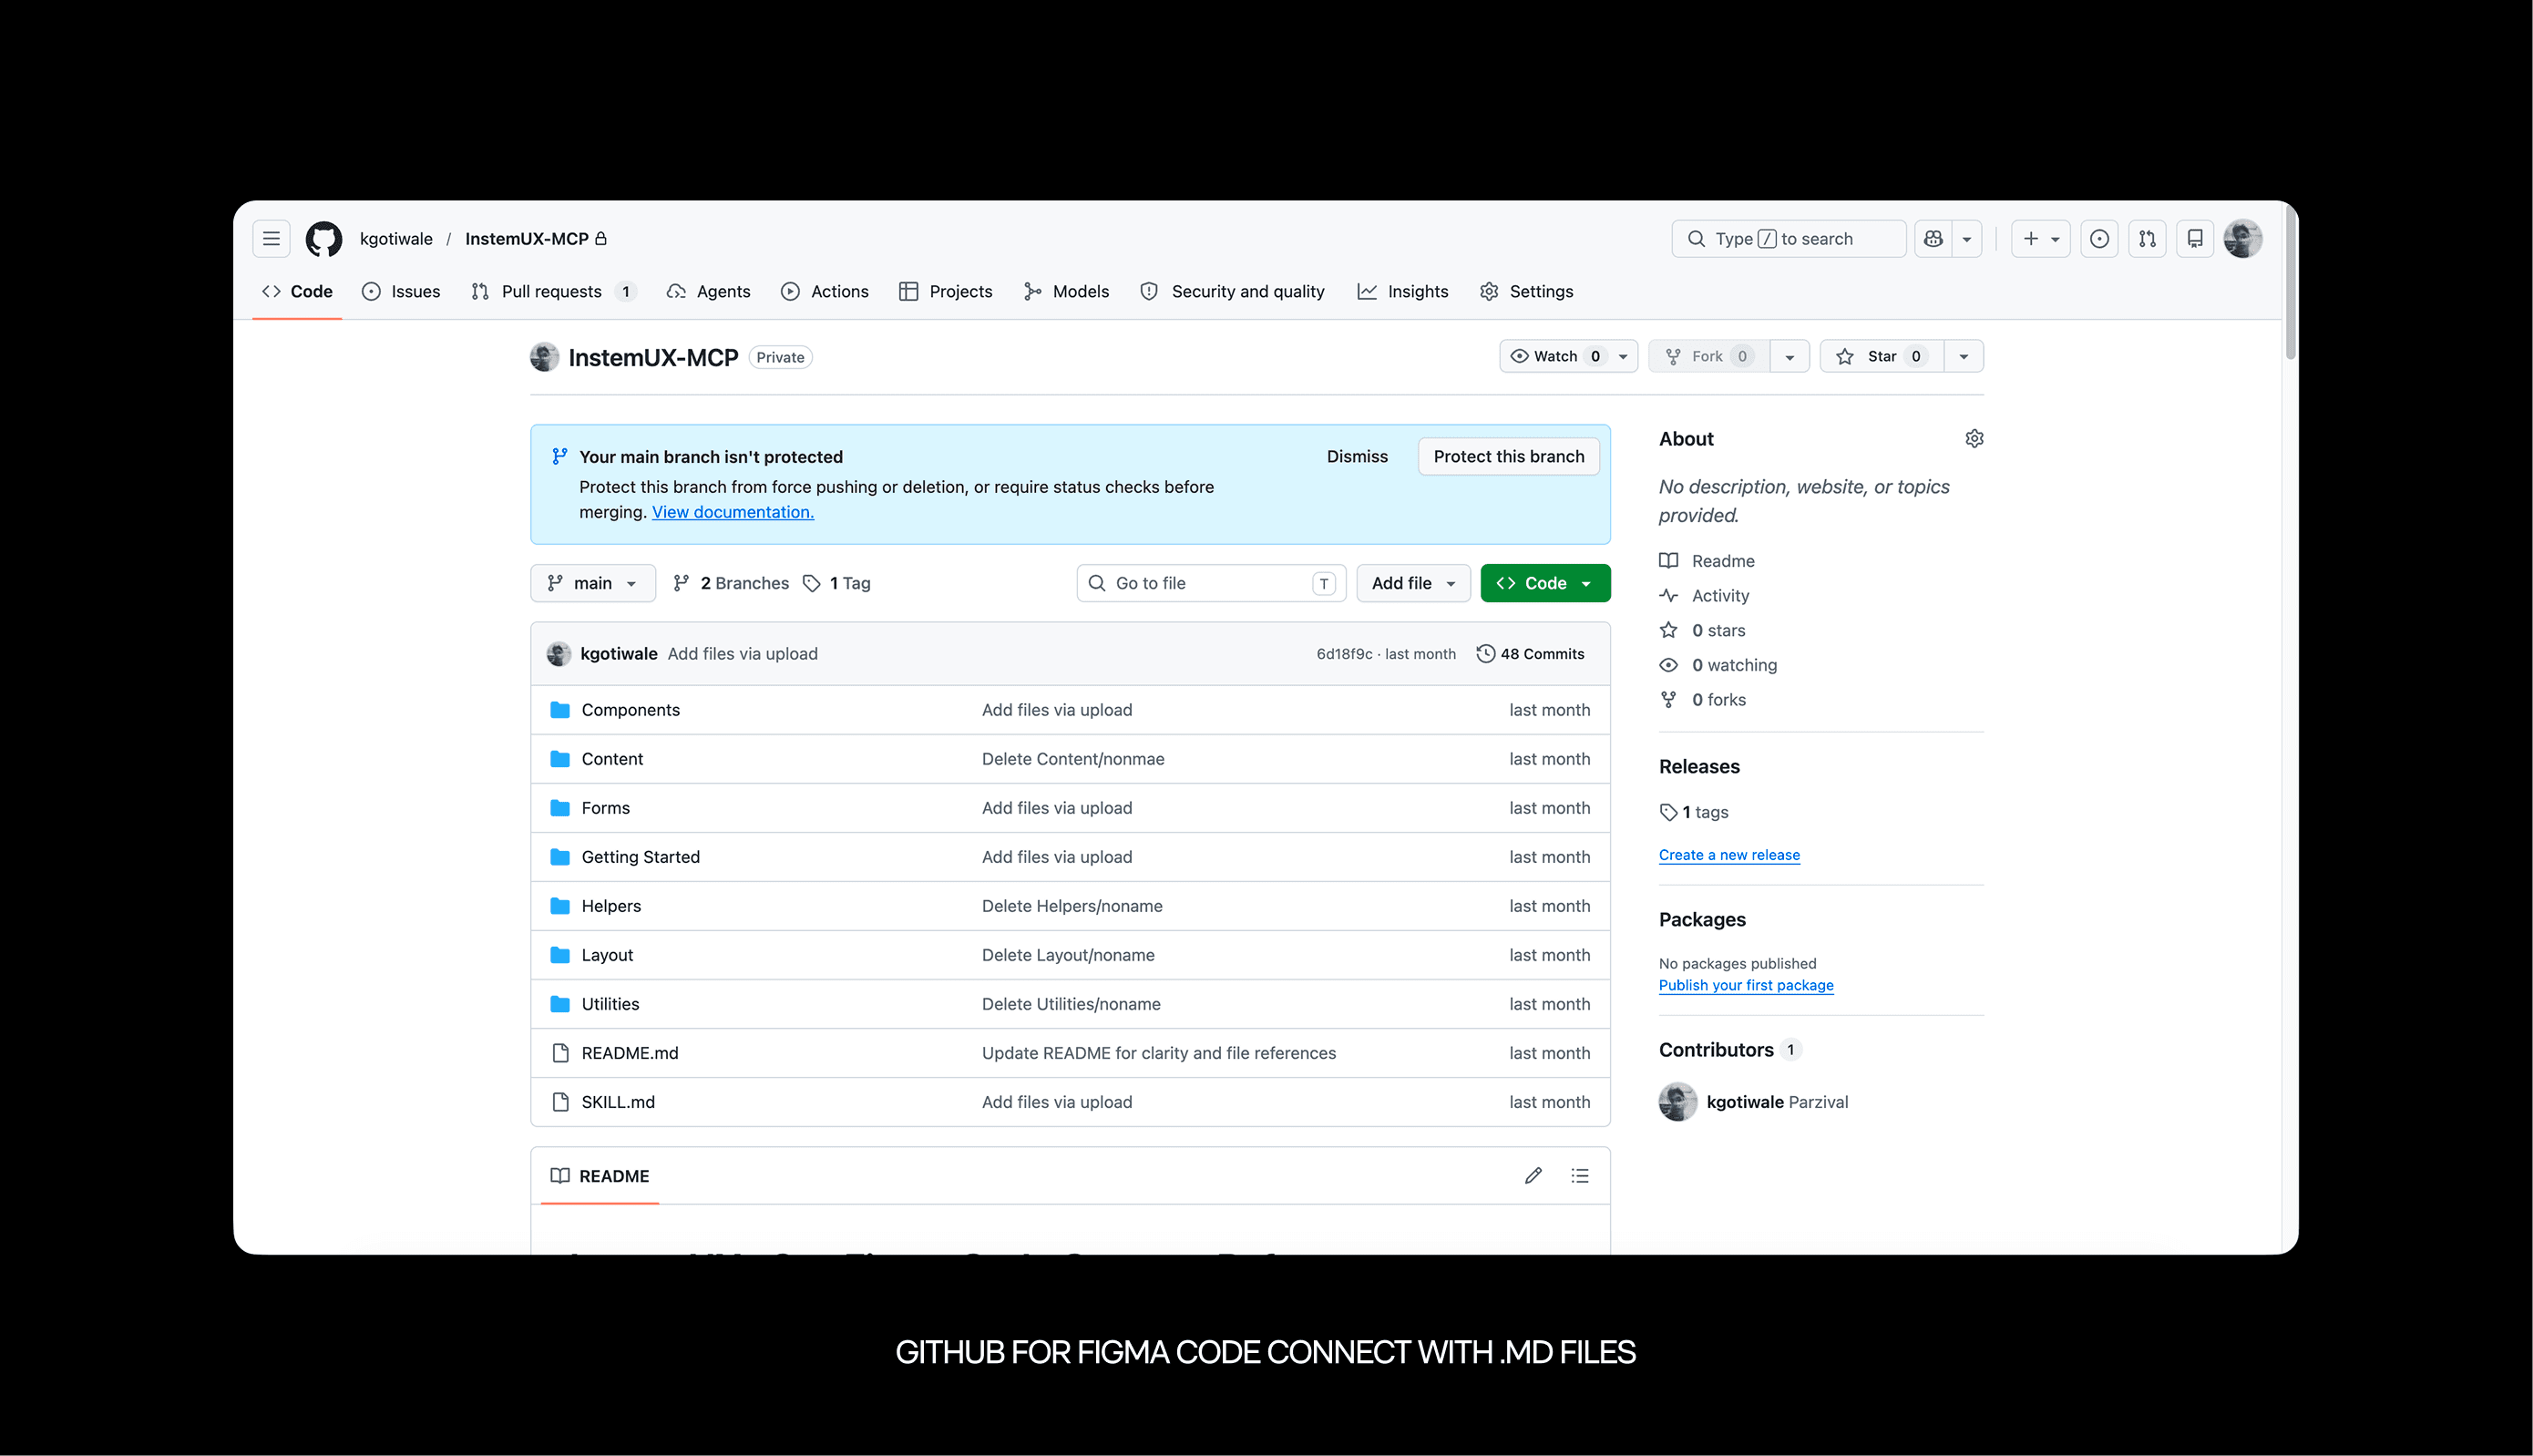Dismiss the branch protection banner
2533x1456 pixels.
pyautogui.click(x=1357, y=457)
